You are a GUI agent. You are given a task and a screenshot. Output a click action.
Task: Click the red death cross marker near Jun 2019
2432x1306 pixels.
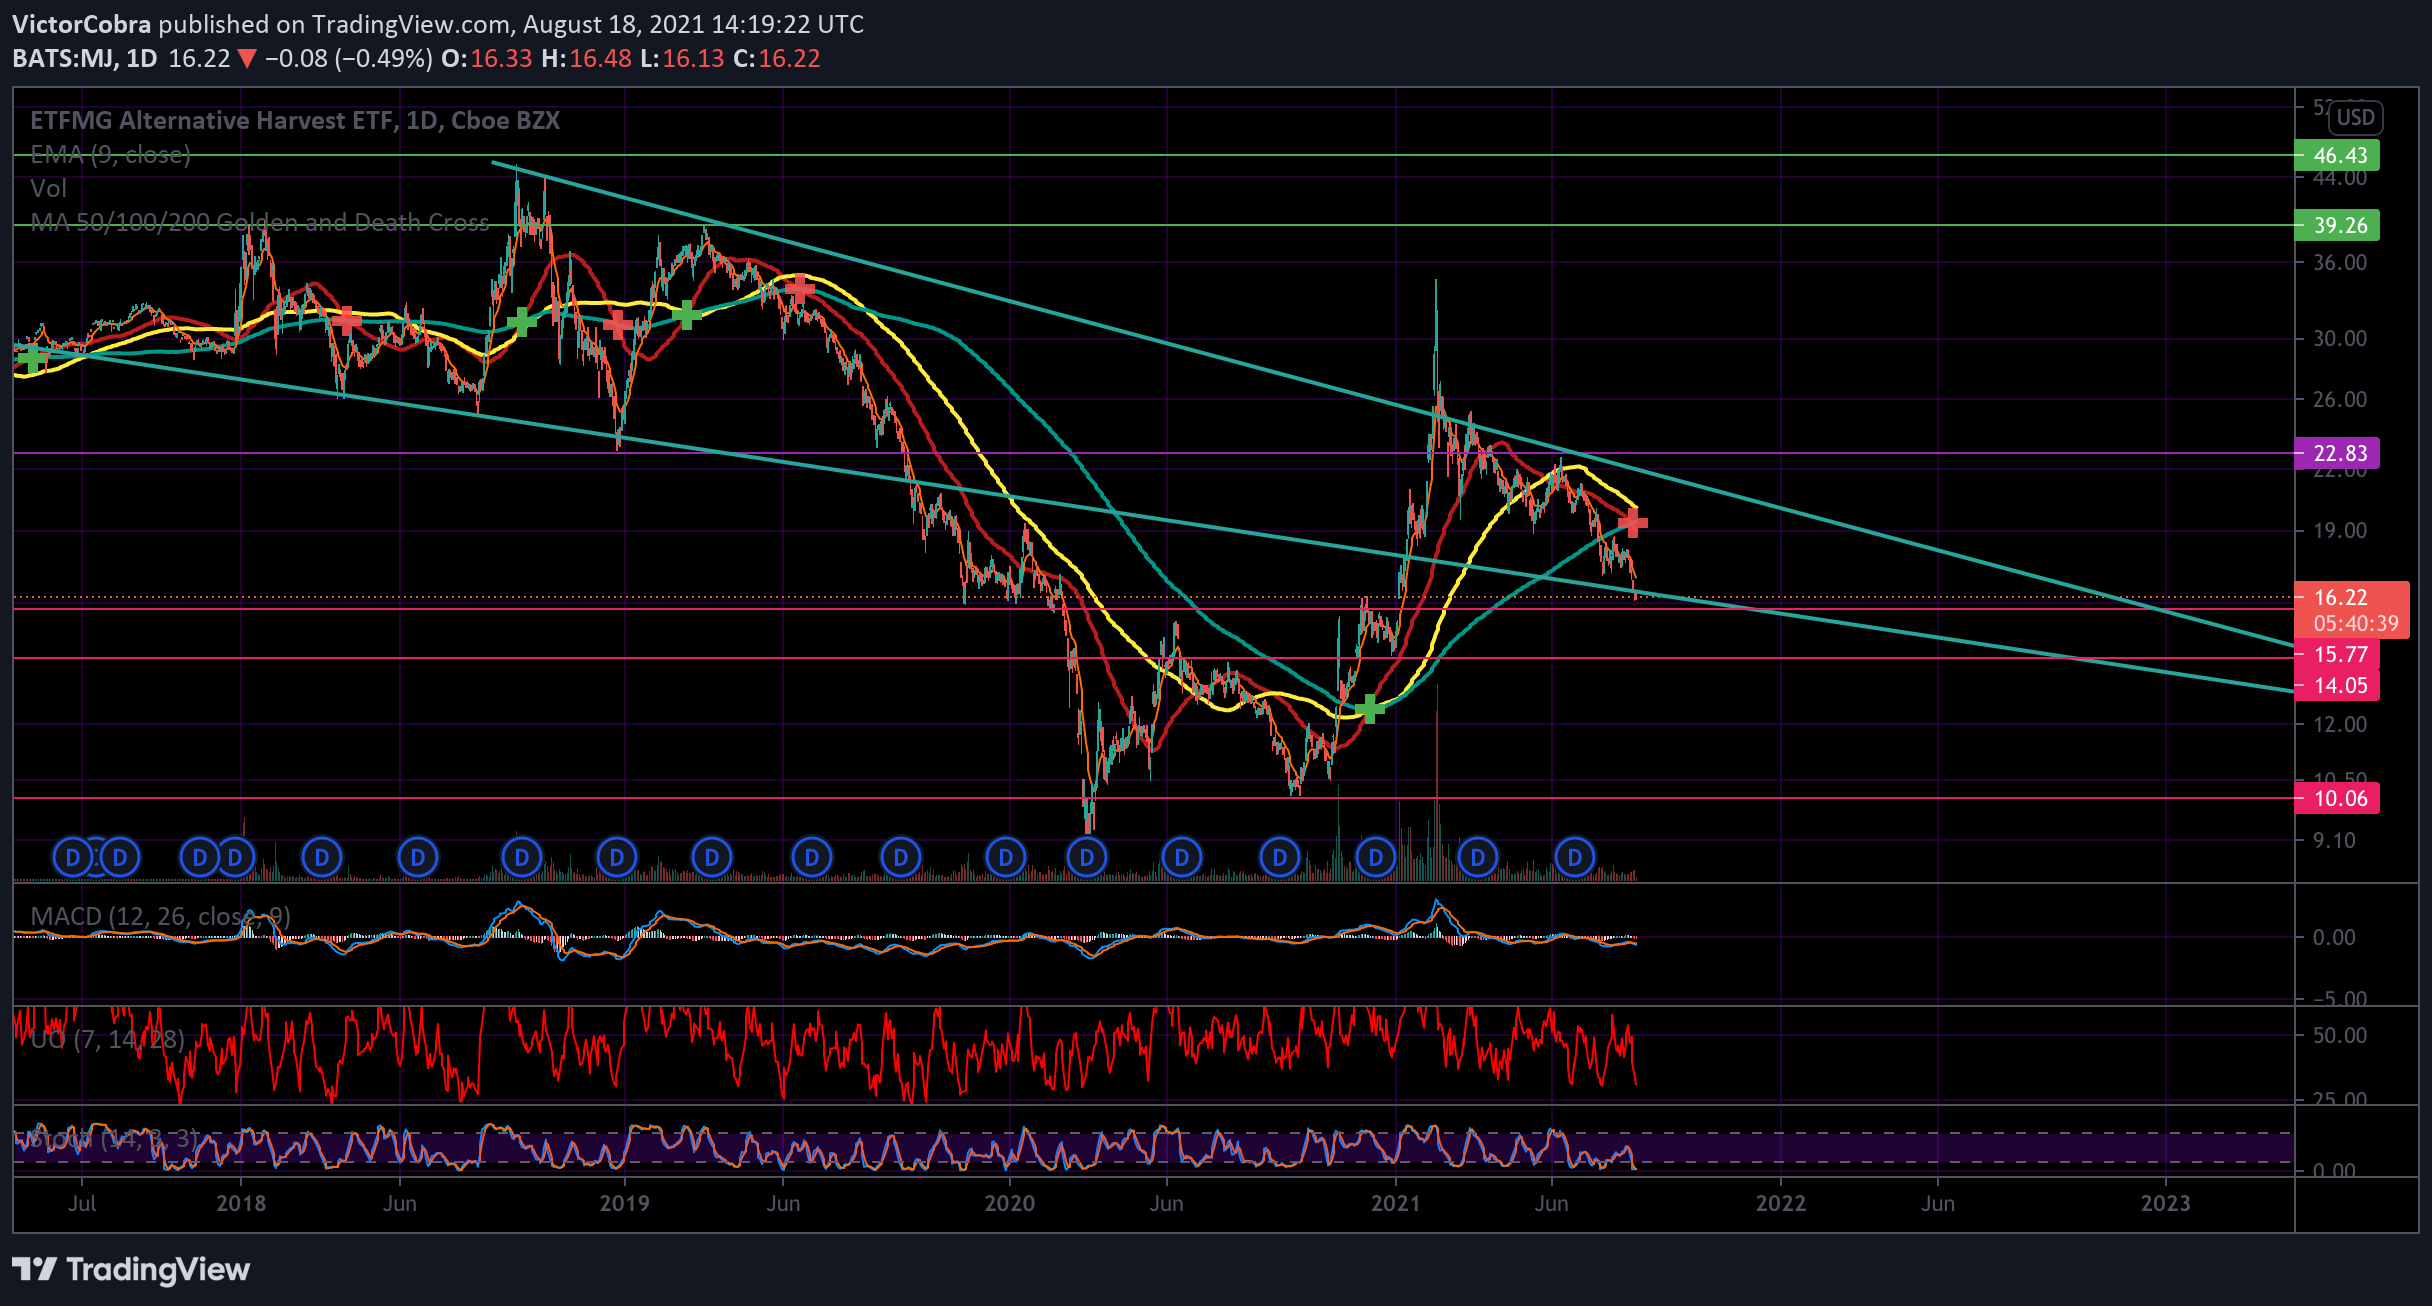[798, 289]
